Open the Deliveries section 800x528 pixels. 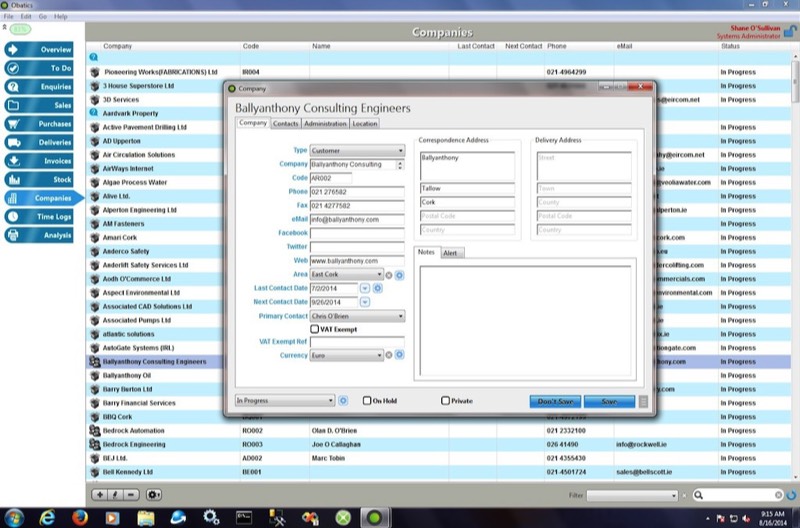(x=39, y=142)
